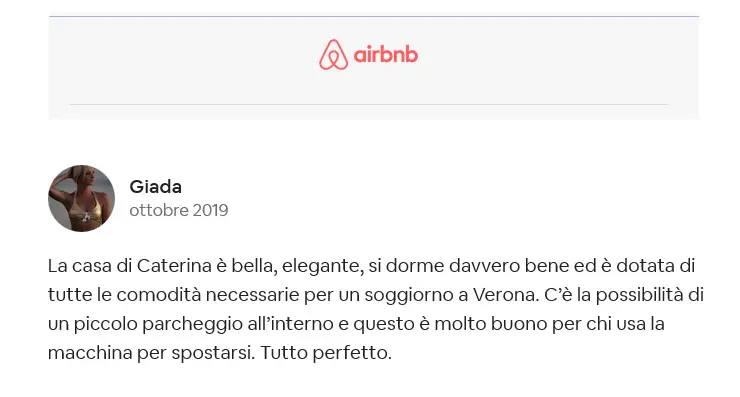740x397 pixels.
Task: Click the reviewer name Giada
Action: point(156,187)
